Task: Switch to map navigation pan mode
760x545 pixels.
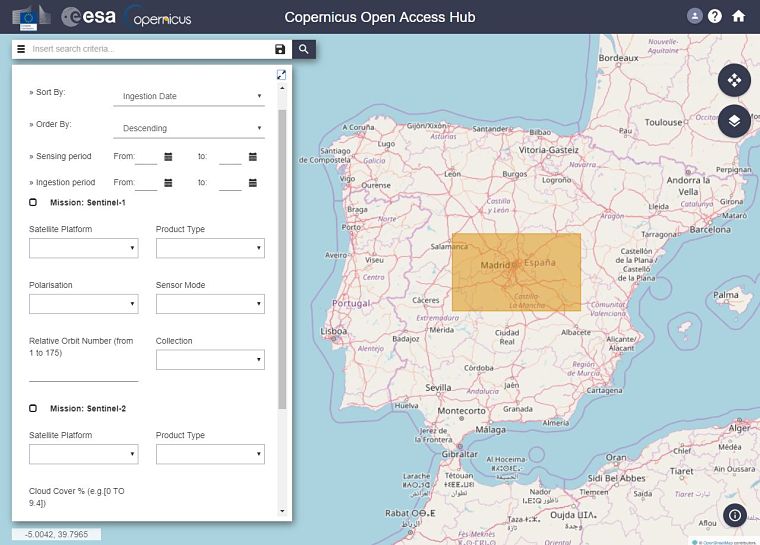Action: tap(734, 80)
